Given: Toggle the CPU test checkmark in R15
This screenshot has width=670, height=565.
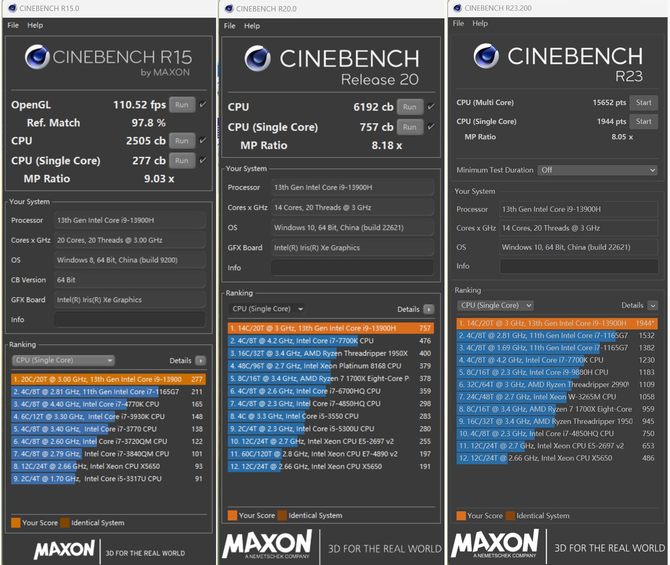Looking at the screenshot, I should [203, 140].
